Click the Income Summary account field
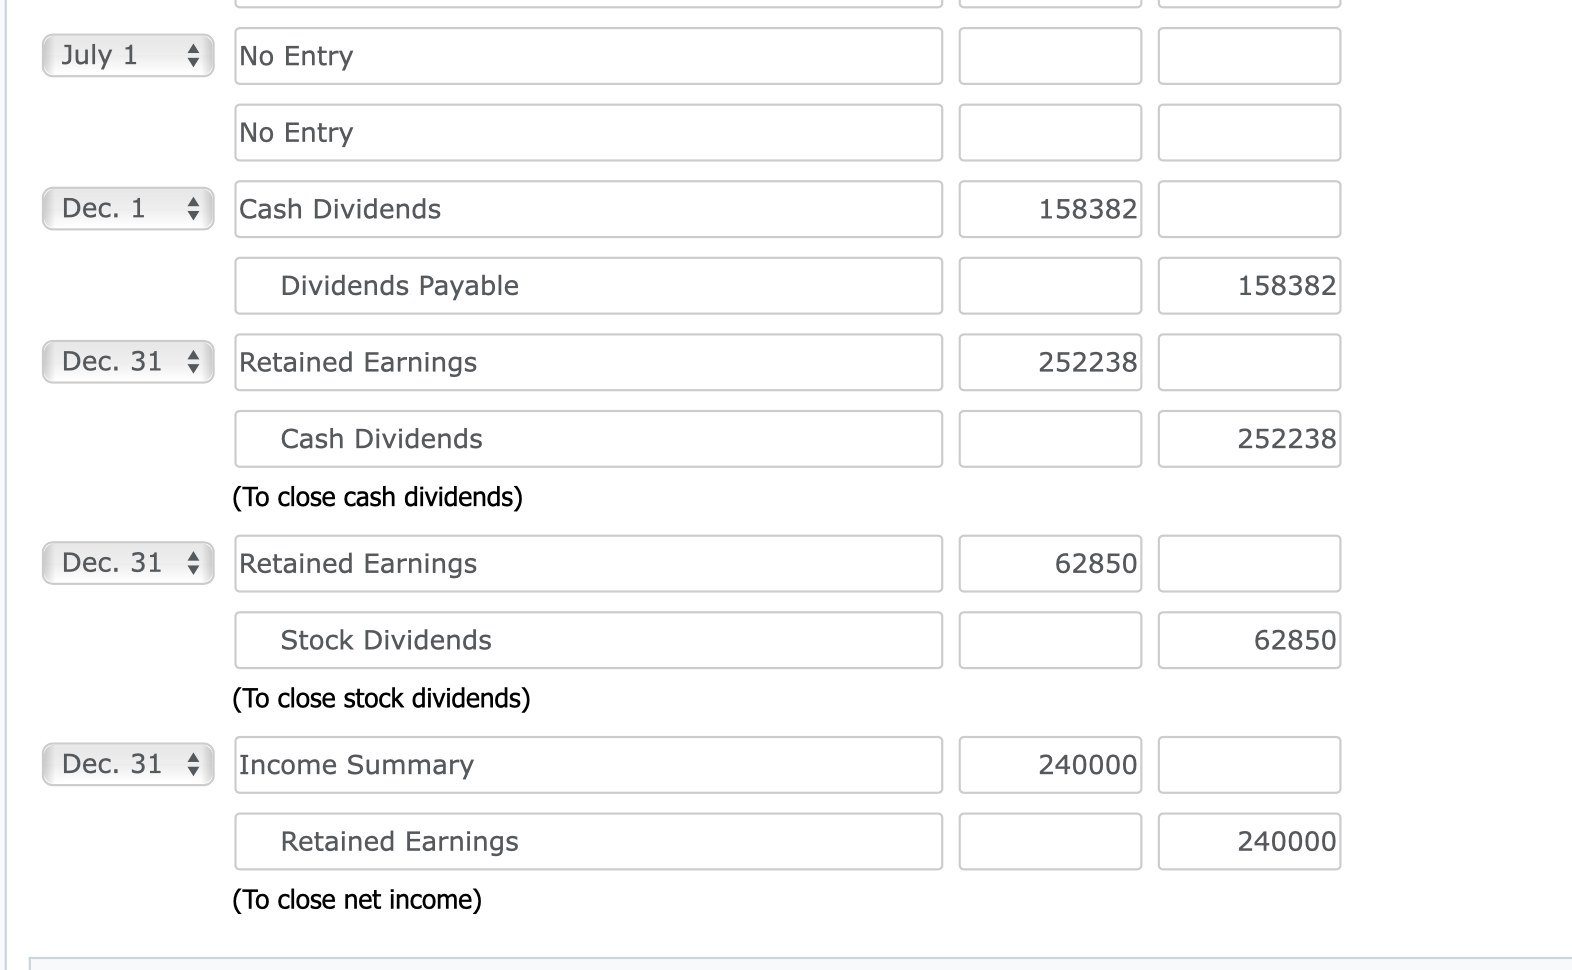The width and height of the screenshot is (1572, 970). (x=588, y=764)
